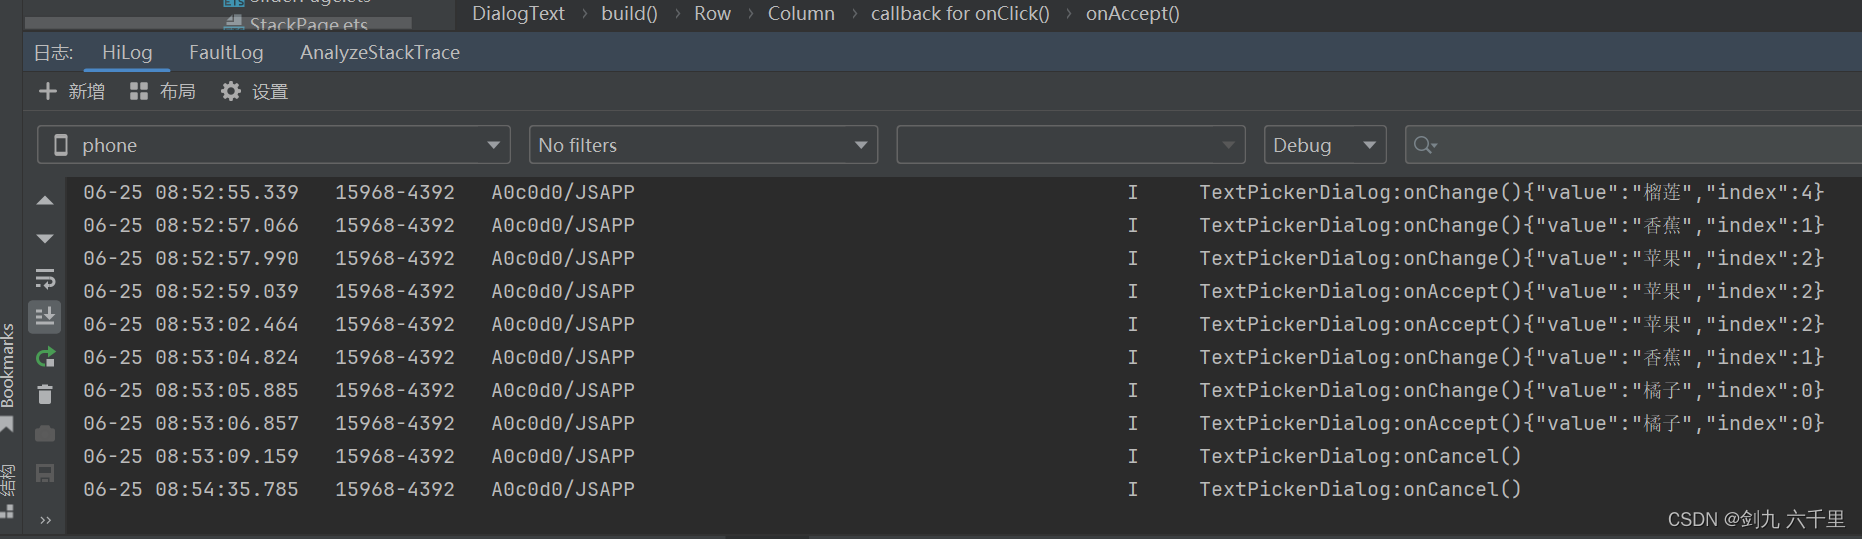Click the search magnifier icon
Viewport: 1862px width, 539px height.
coord(1424,146)
